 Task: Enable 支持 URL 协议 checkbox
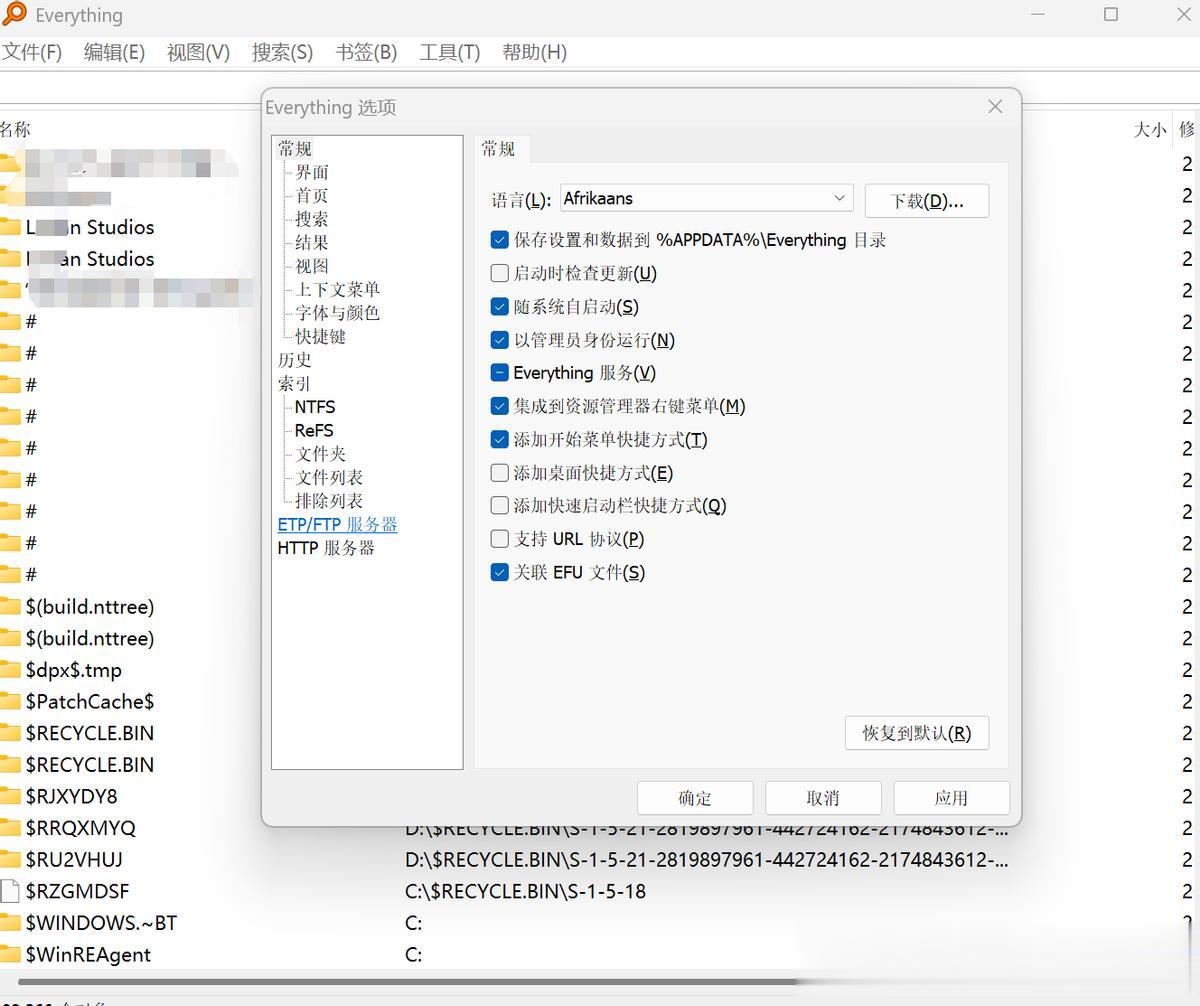tap(500, 539)
